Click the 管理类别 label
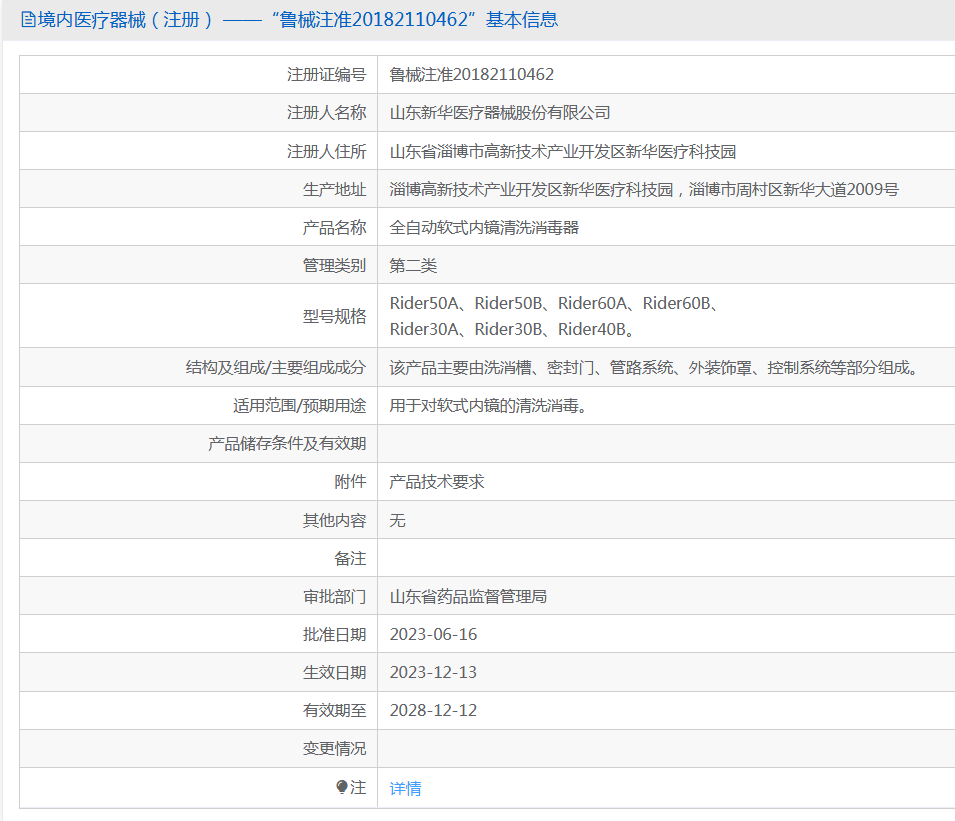The image size is (955, 821). (x=334, y=266)
